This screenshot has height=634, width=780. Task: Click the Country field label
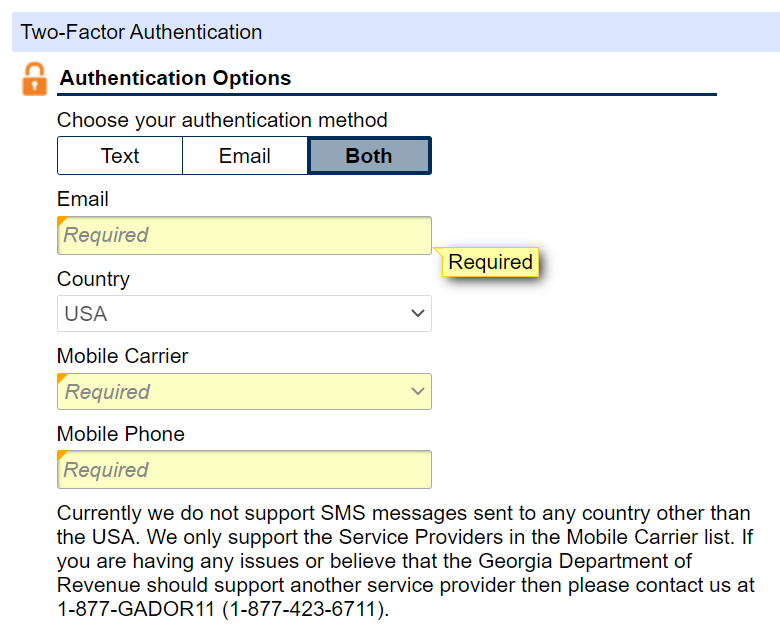(93, 279)
